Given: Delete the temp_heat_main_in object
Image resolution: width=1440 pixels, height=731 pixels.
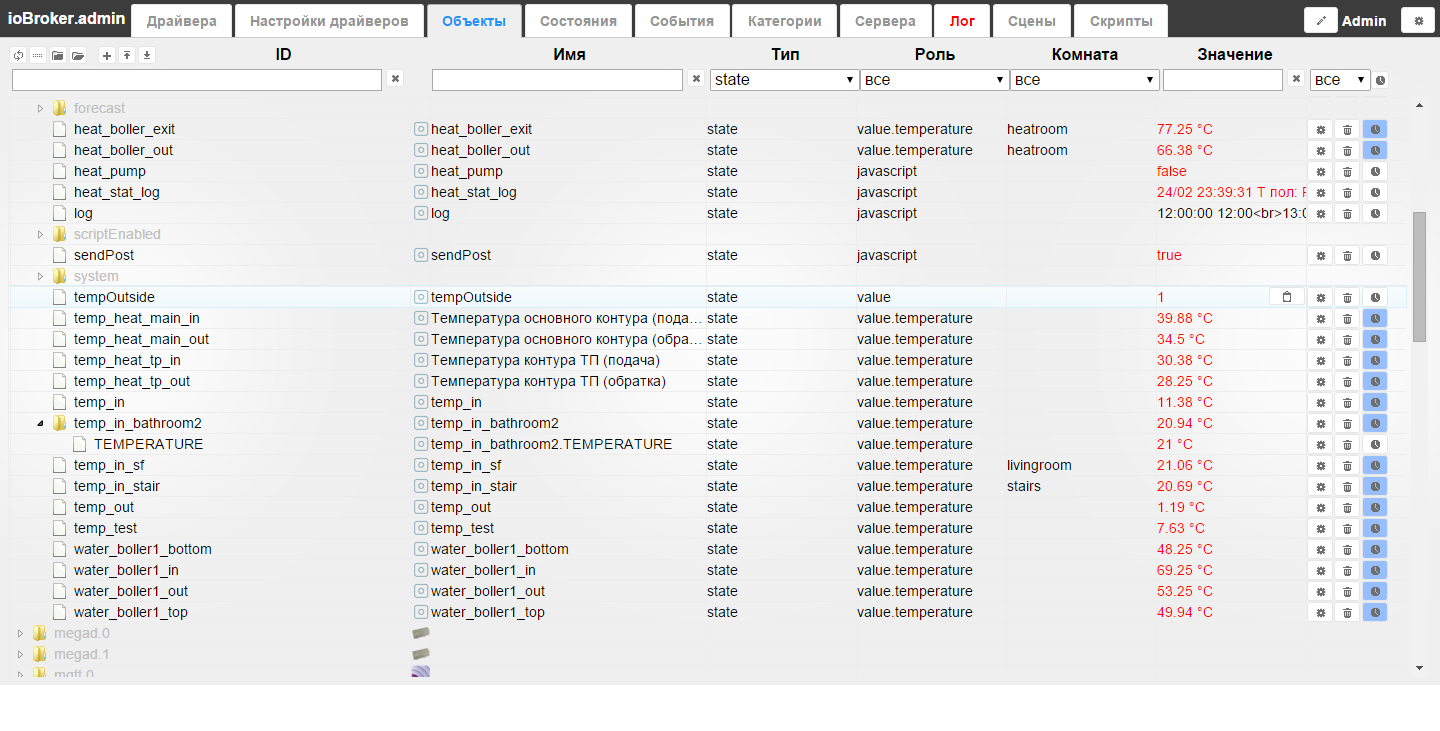Looking at the screenshot, I should (x=1347, y=318).
